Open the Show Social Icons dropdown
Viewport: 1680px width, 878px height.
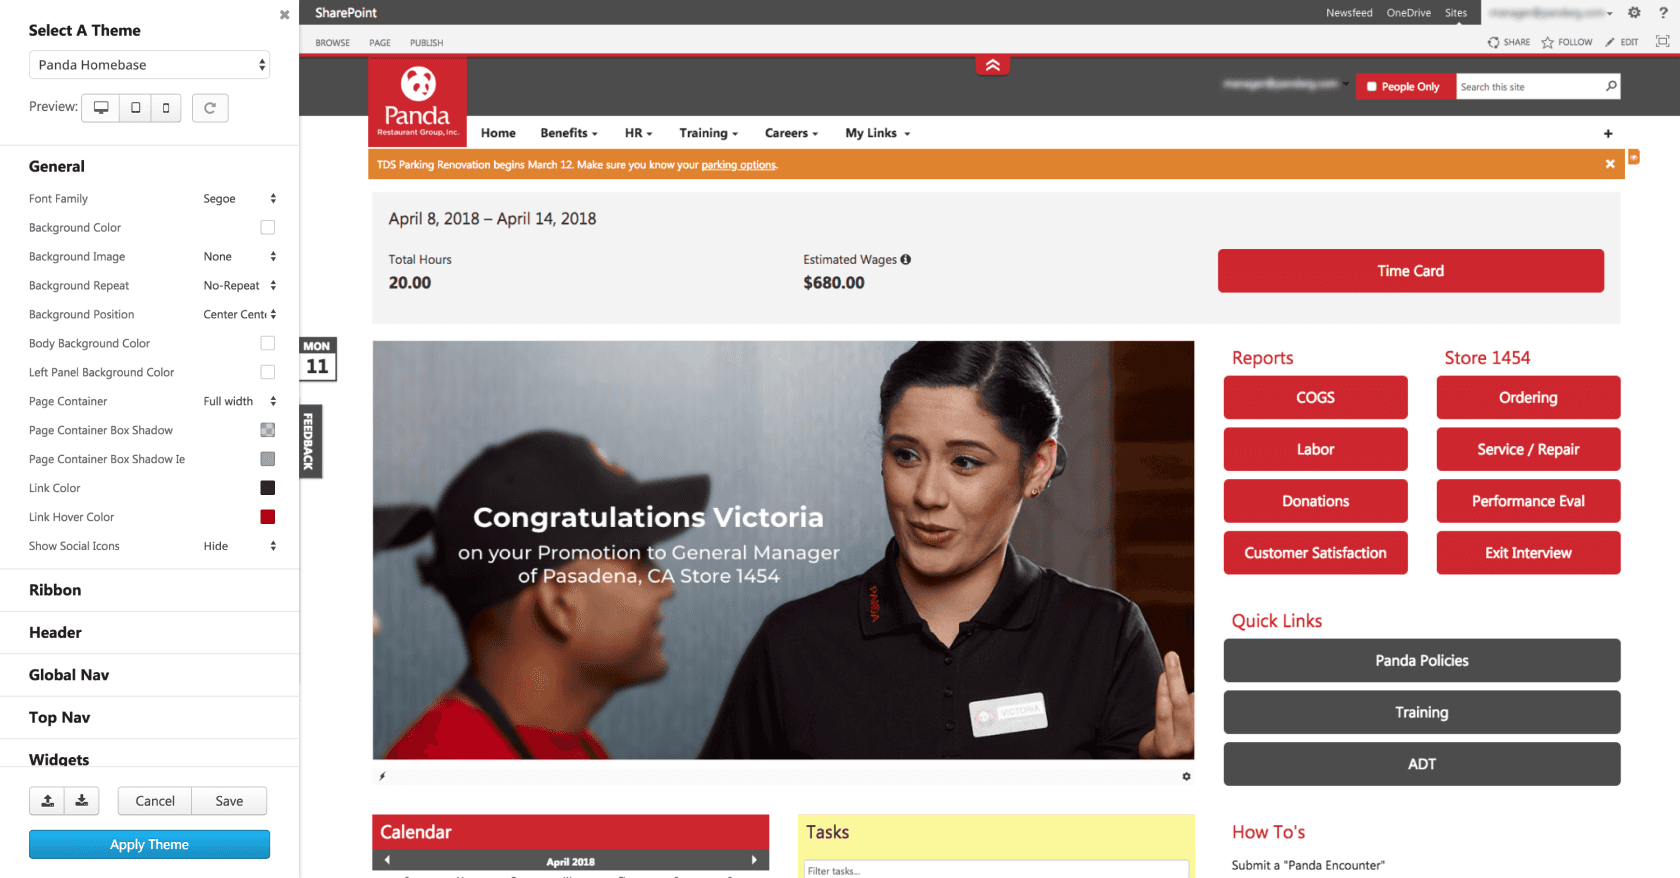click(x=239, y=547)
